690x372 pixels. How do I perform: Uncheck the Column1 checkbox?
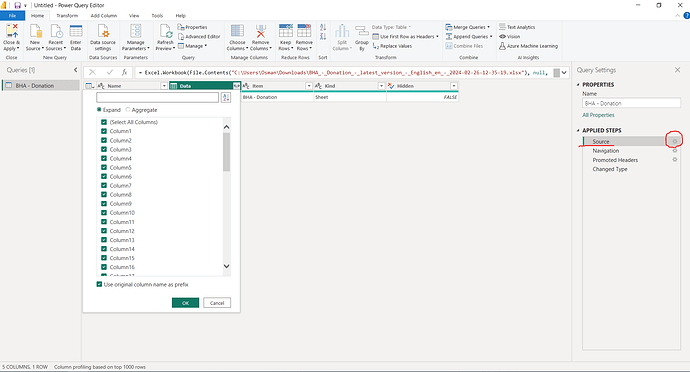[104, 131]
